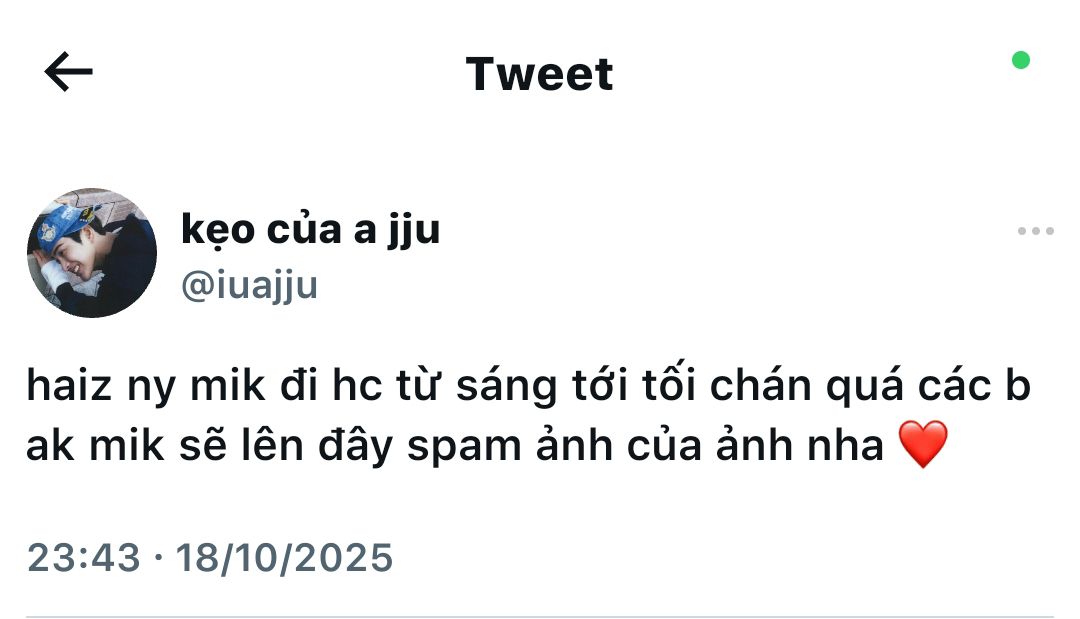Tap the dot separator between time and date
This screenshot has height=619, width=1080.
pos(159,556)
